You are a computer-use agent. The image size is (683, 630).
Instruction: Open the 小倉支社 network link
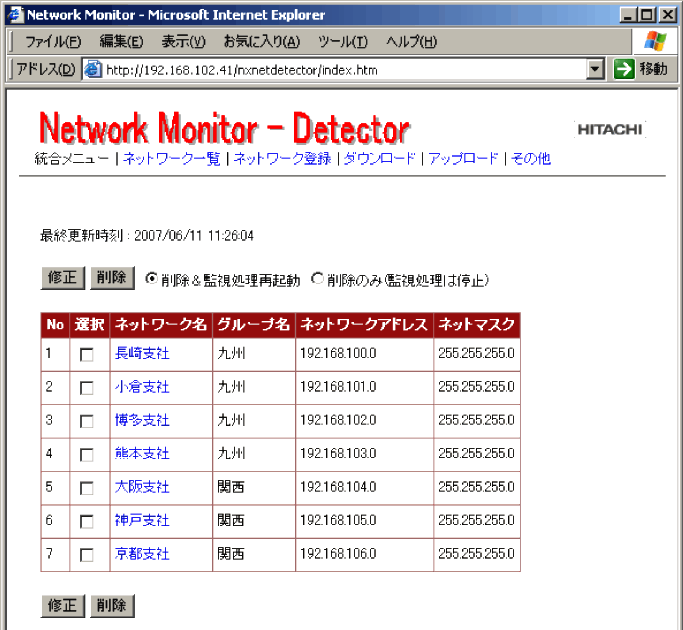click(142, 387)
